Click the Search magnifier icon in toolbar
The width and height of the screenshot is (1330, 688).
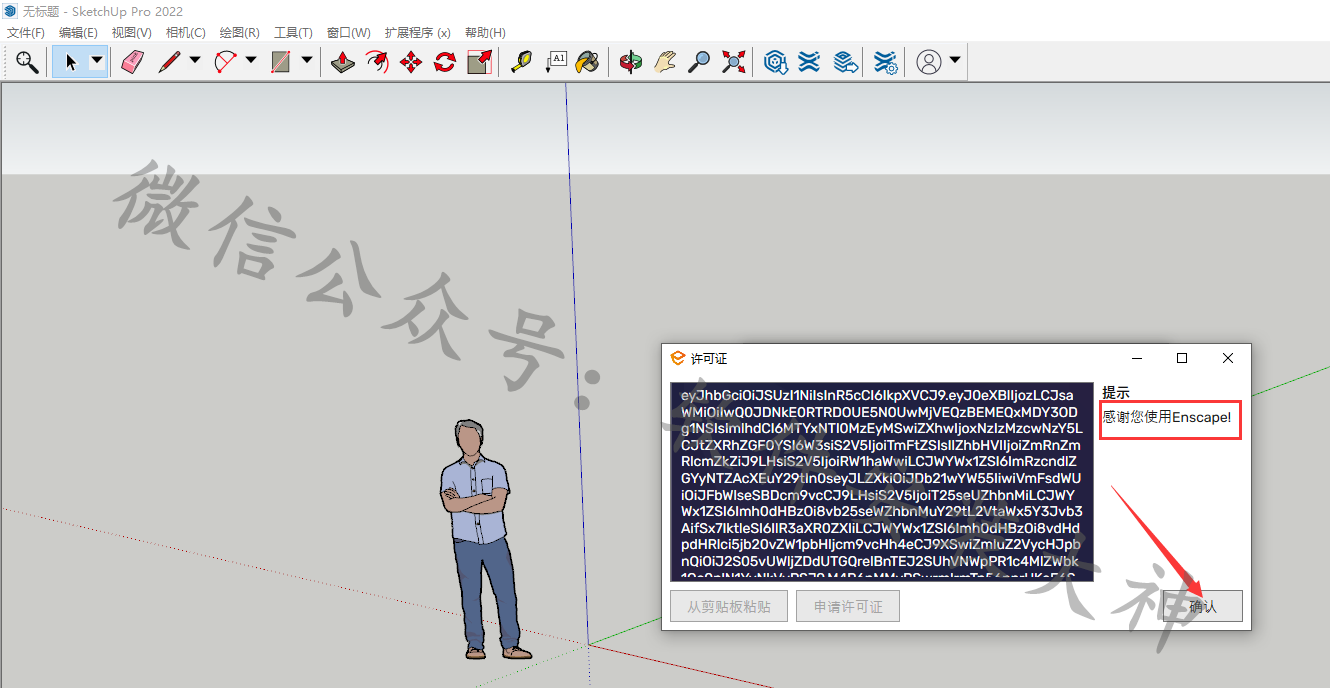pos(27,62)
